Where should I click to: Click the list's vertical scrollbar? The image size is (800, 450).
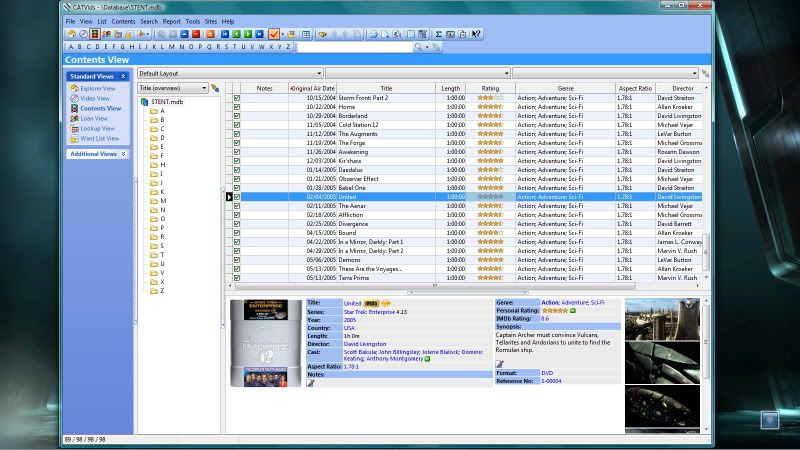(706, 252)
